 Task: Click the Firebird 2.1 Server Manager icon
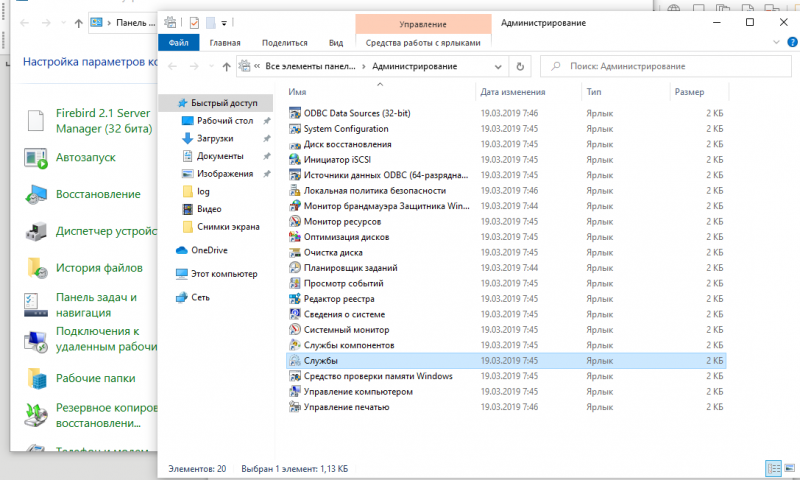pos(36,121)
